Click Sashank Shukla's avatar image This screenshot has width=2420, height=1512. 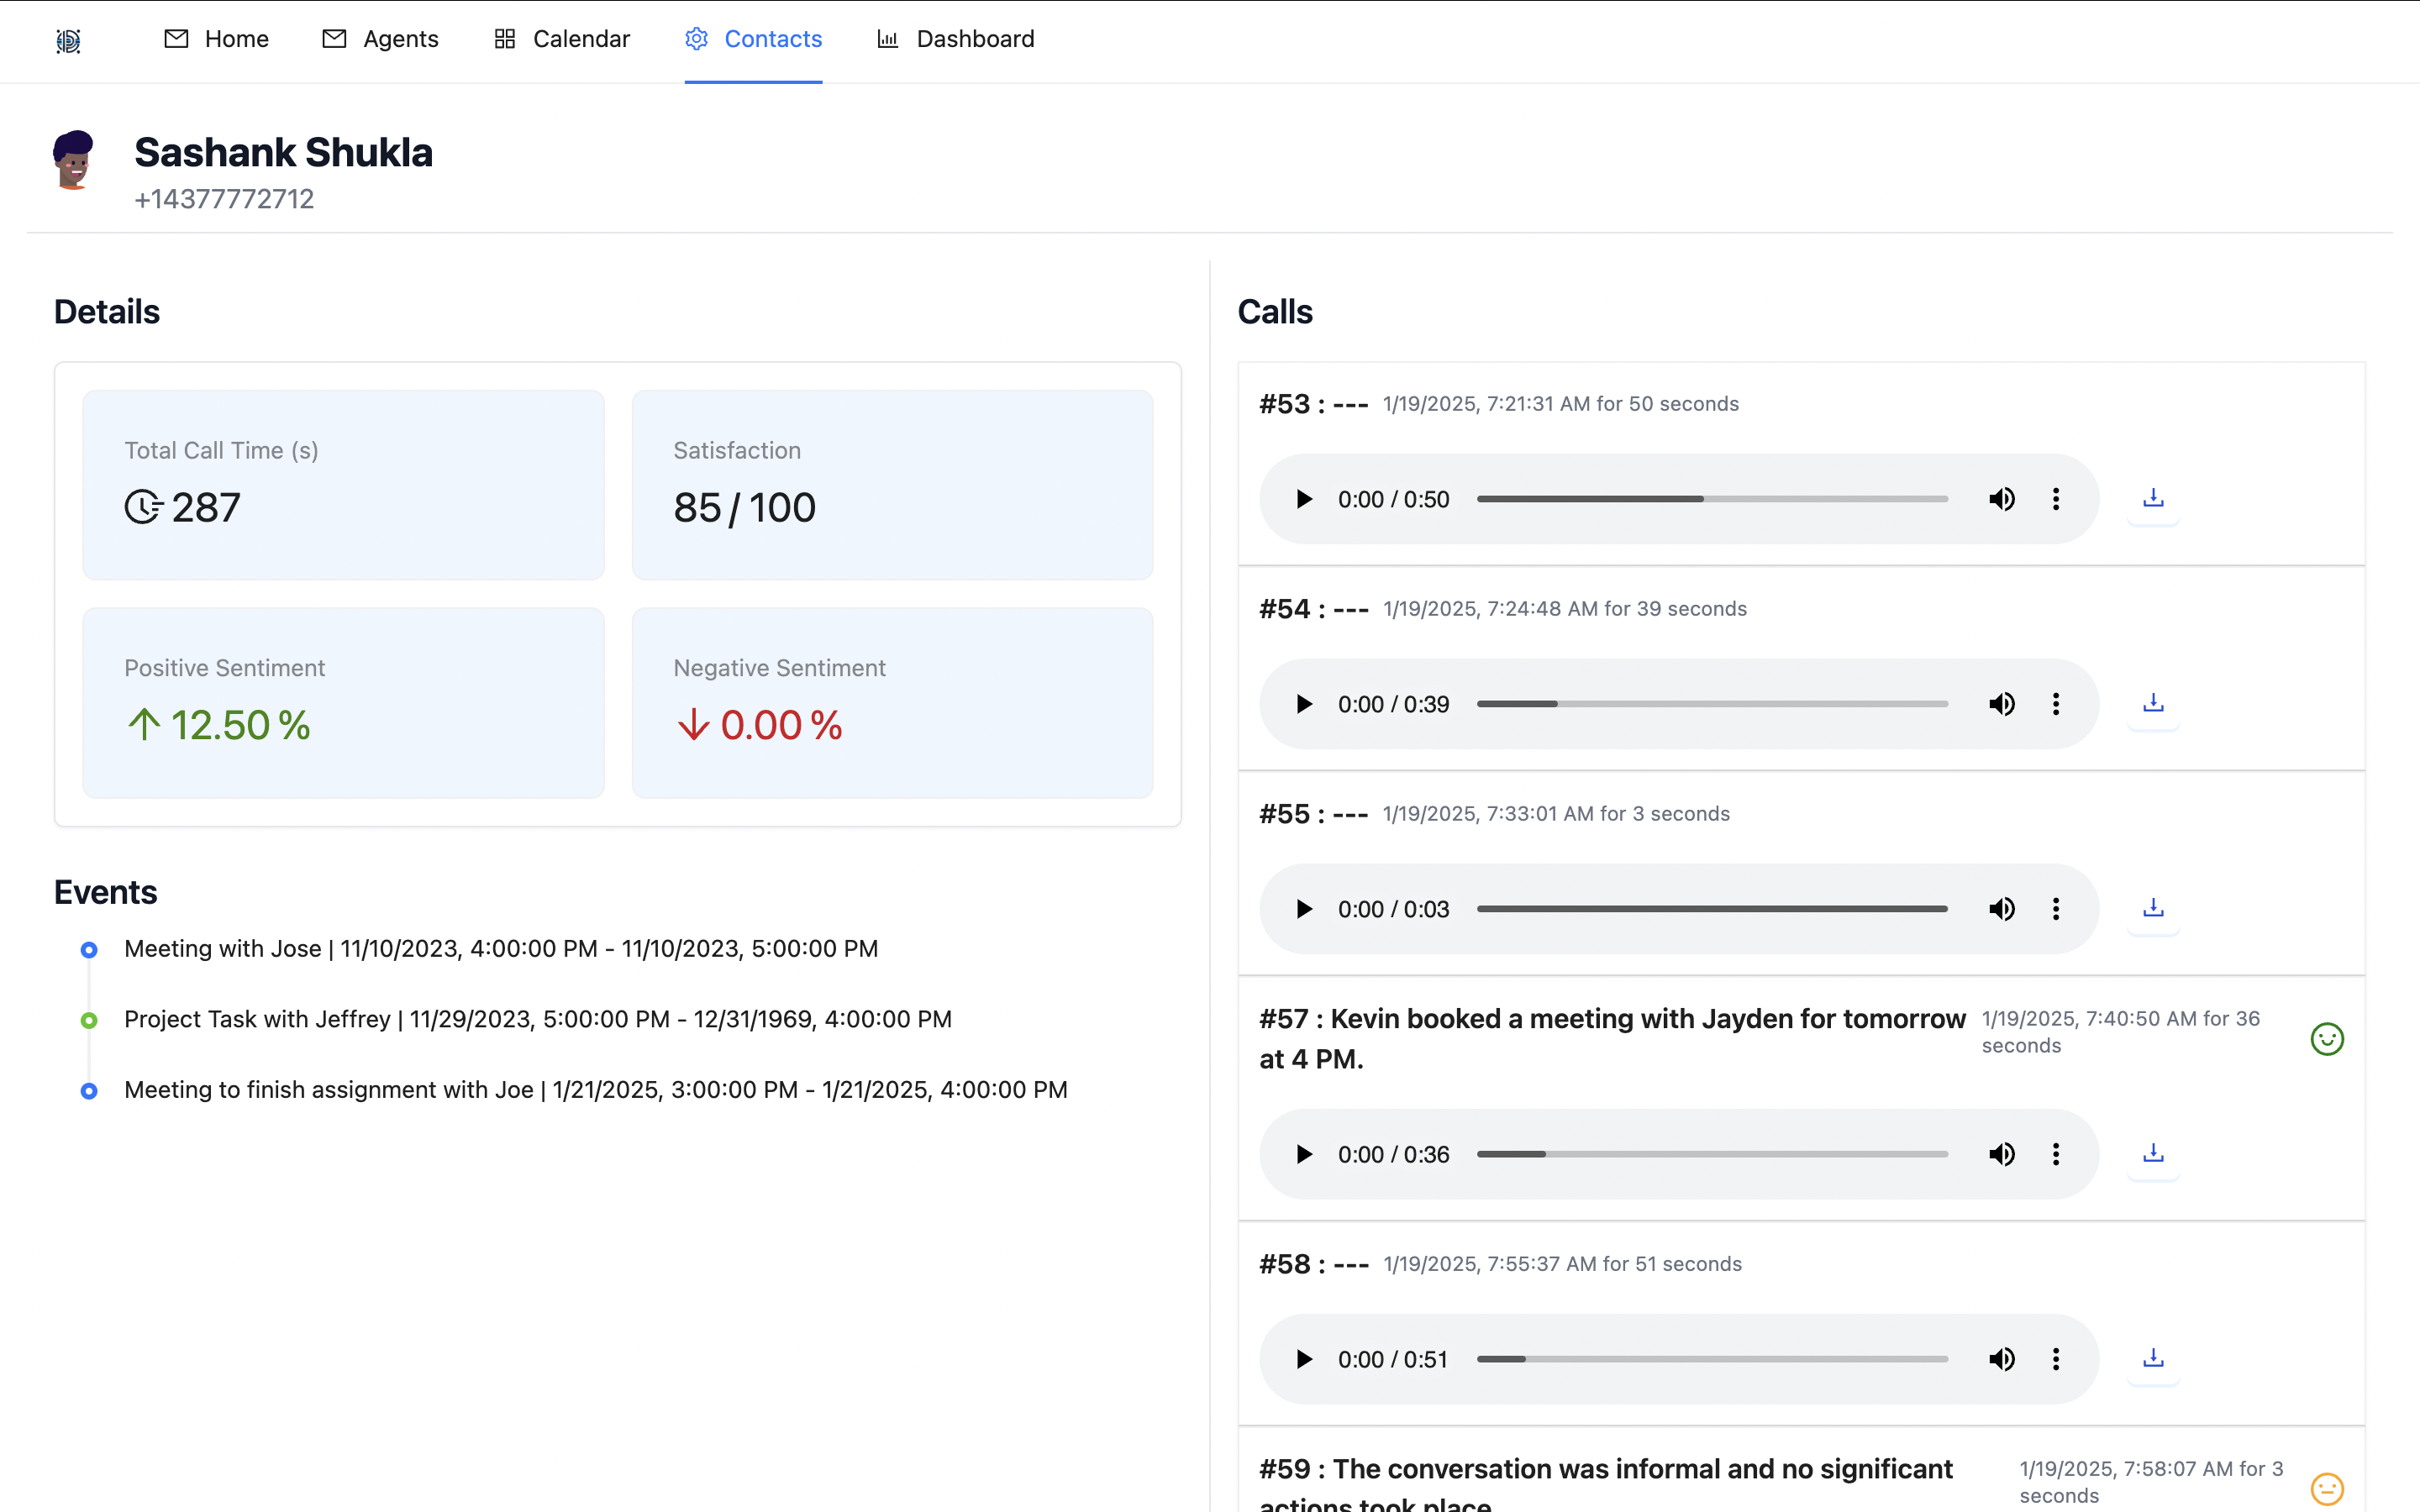73,160
